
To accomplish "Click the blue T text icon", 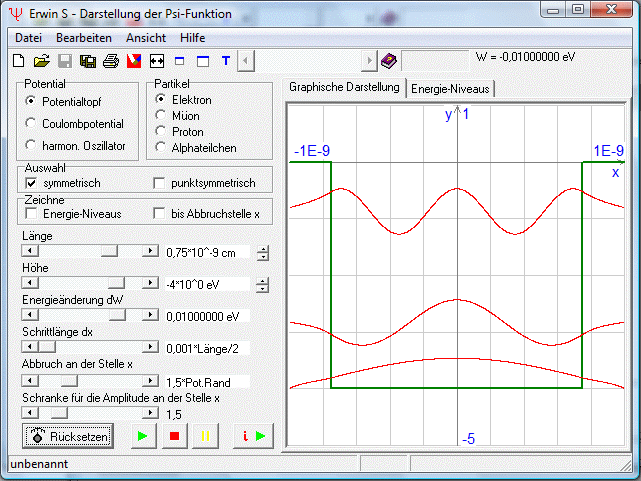I will 226,61.
